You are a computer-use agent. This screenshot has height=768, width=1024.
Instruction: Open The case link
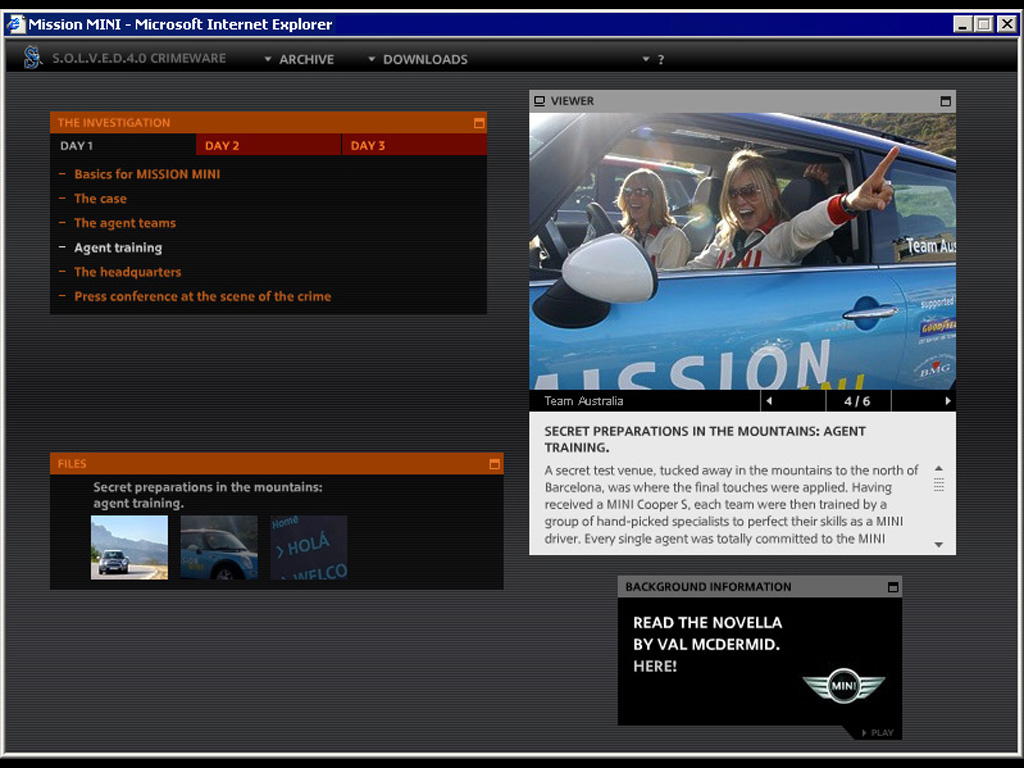point(100,199)
